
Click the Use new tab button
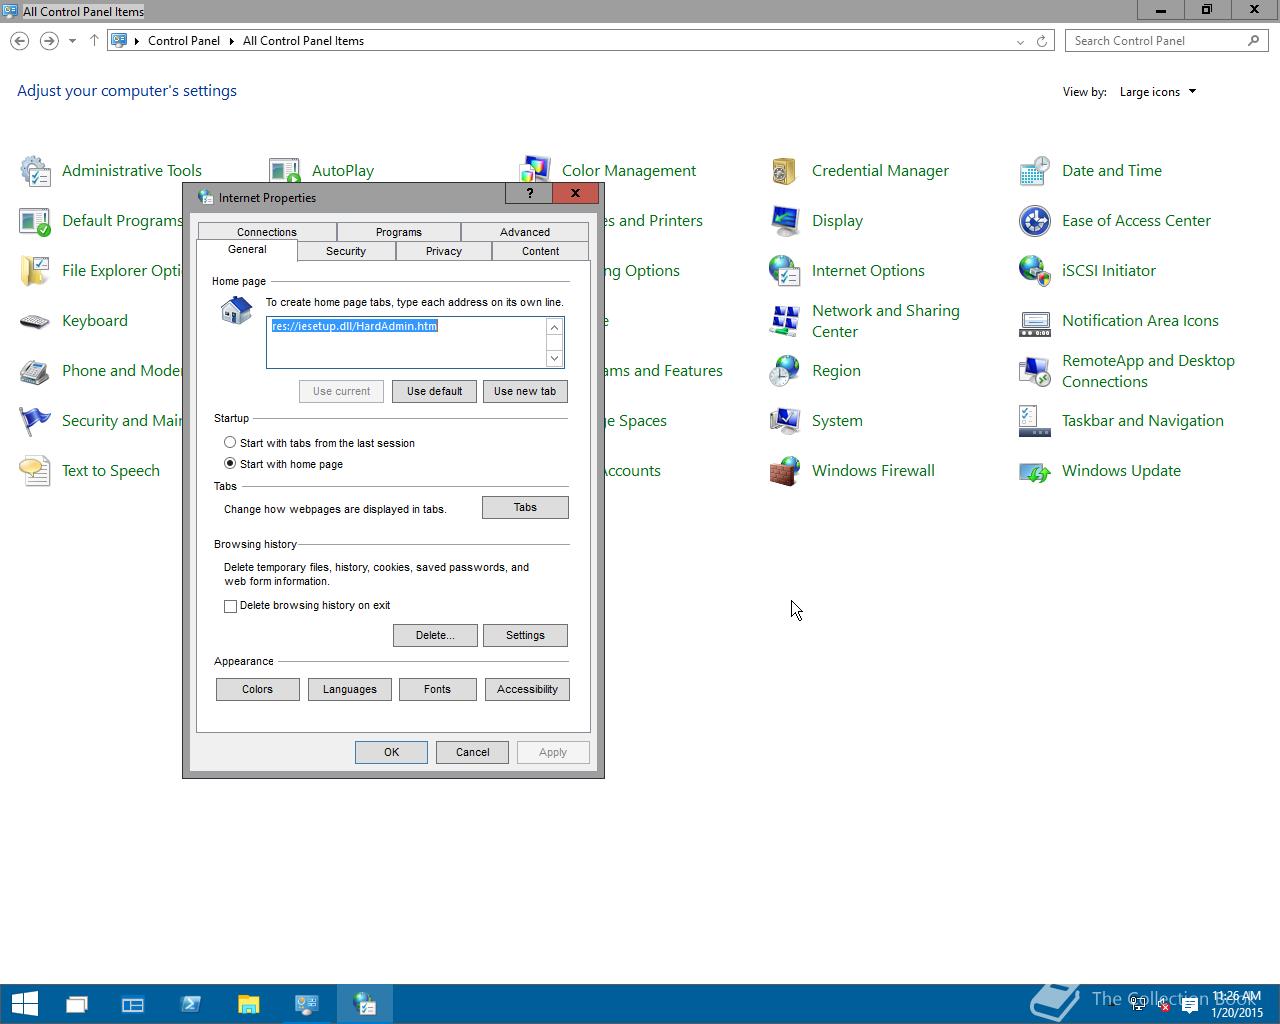525,391
